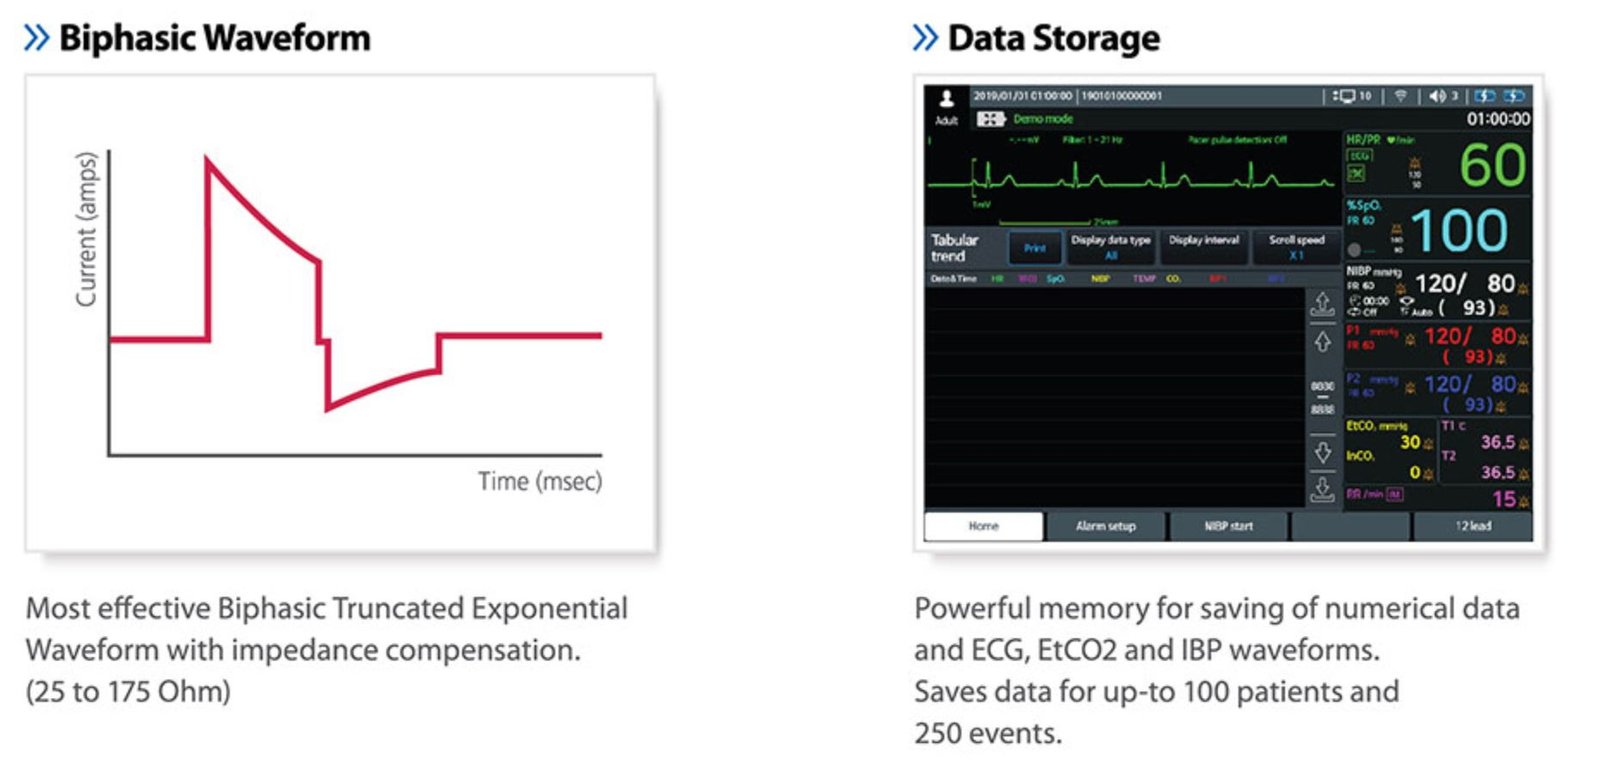Click the Wi-Fi signal status icon
Image resolution: width=1600 pixels, height=777 pixels.
click(1400, 96)
